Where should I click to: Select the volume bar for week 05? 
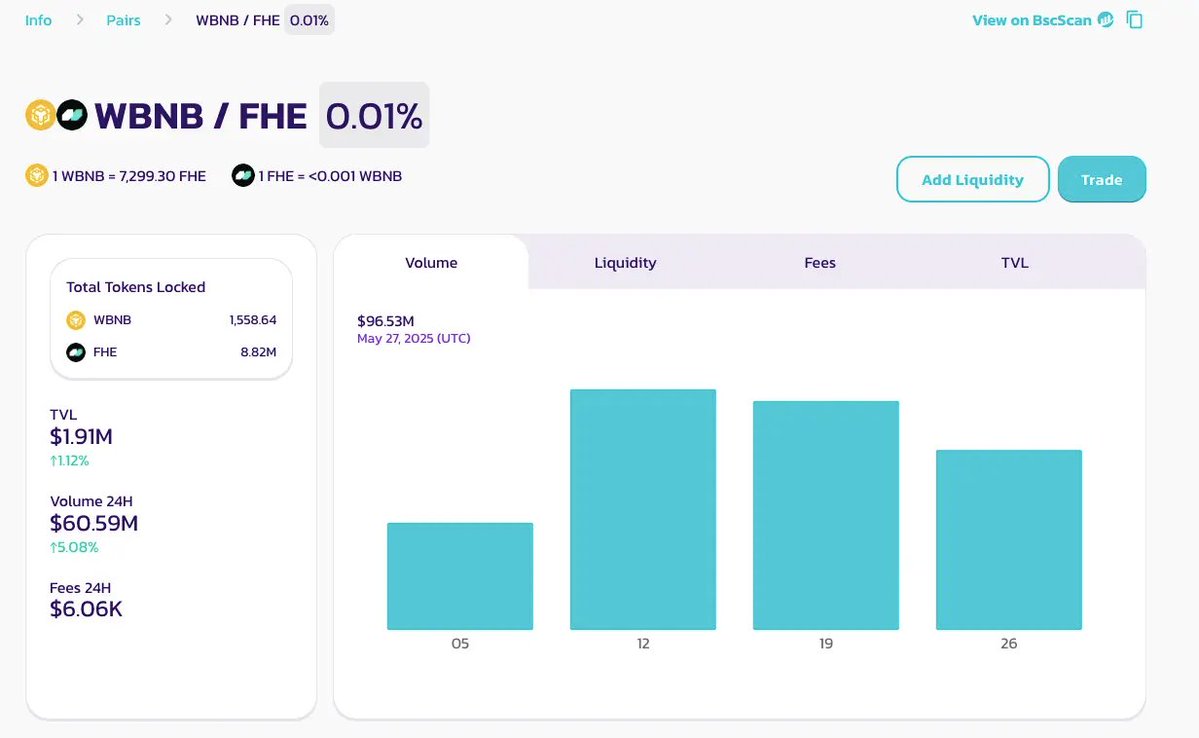(x=460, y=577)
